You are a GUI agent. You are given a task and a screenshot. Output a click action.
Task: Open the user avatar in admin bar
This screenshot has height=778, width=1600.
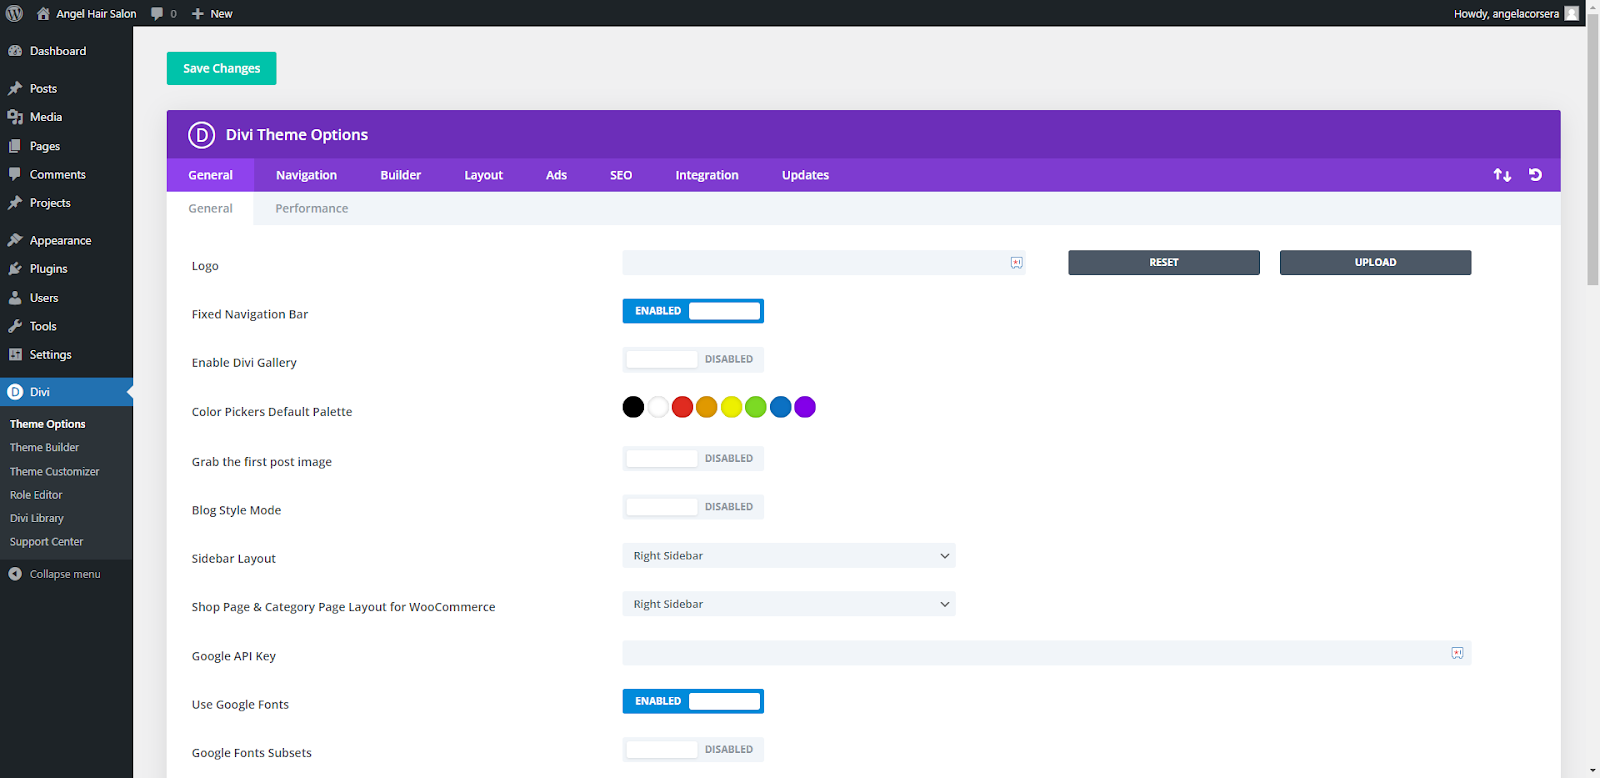point(1572,14)
